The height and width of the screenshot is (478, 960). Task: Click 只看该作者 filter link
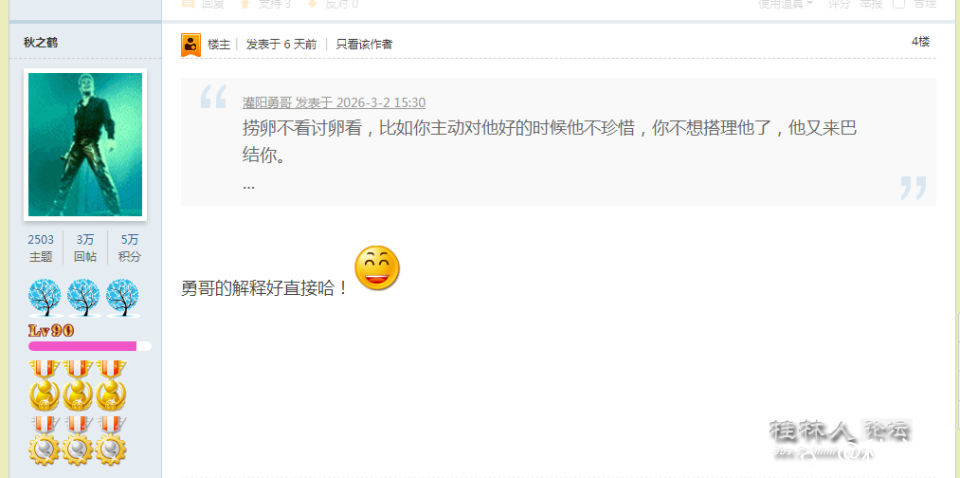[364, 44]
